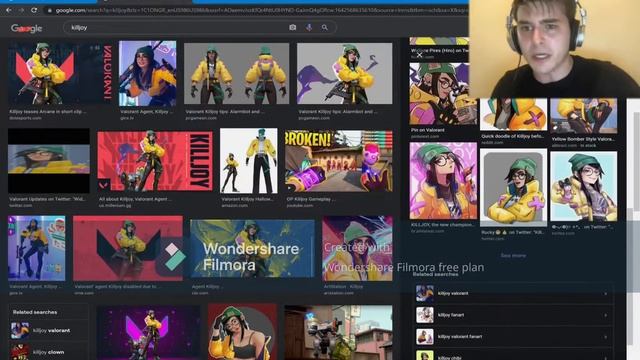Open the 'OP Killjoy Gameplay' BROKEN! thumbnail
Screen dimensions: 640x360
pos(339,161)
